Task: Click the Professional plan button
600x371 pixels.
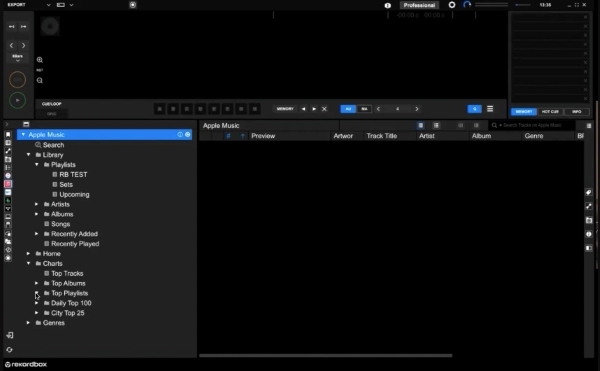Action: coord(419,5)
